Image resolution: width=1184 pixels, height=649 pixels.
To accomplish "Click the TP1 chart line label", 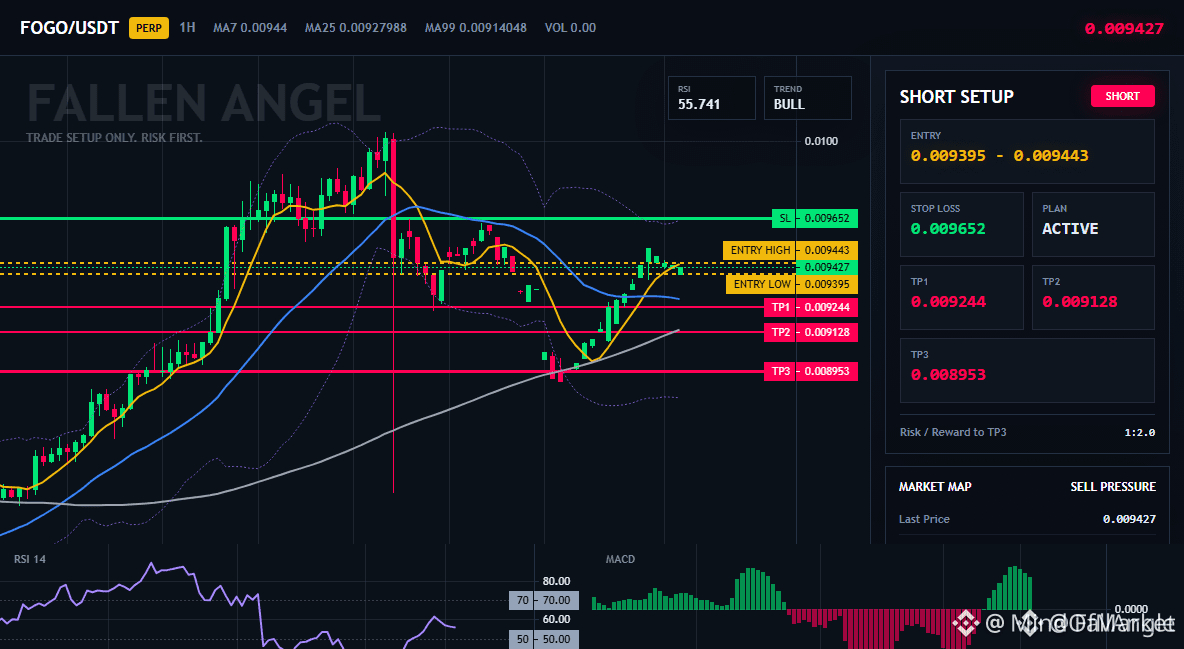I will click(x=780, y=308).
